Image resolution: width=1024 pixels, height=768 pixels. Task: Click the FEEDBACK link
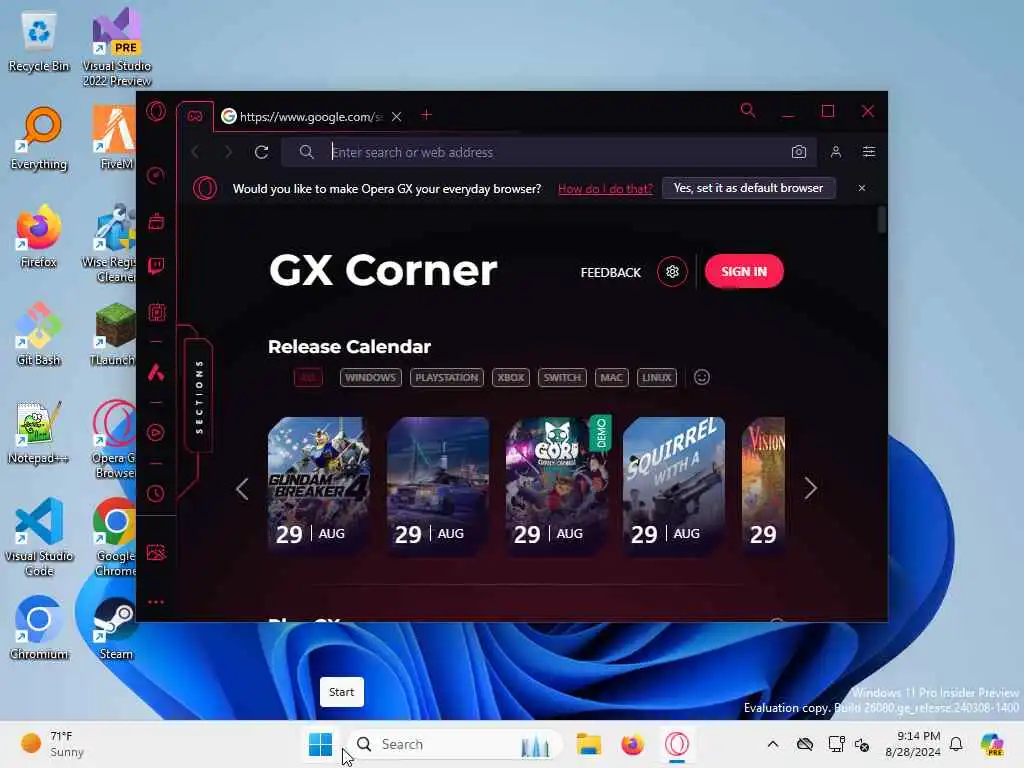click(611, 272)
